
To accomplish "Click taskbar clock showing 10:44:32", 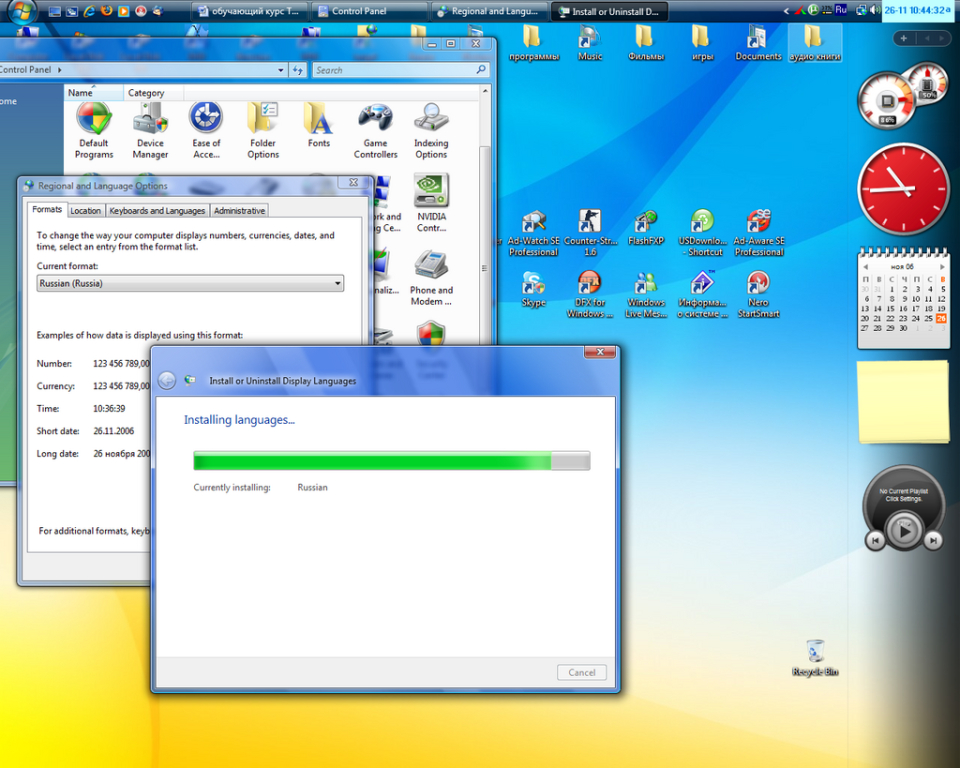I will (x=918, y=10).
